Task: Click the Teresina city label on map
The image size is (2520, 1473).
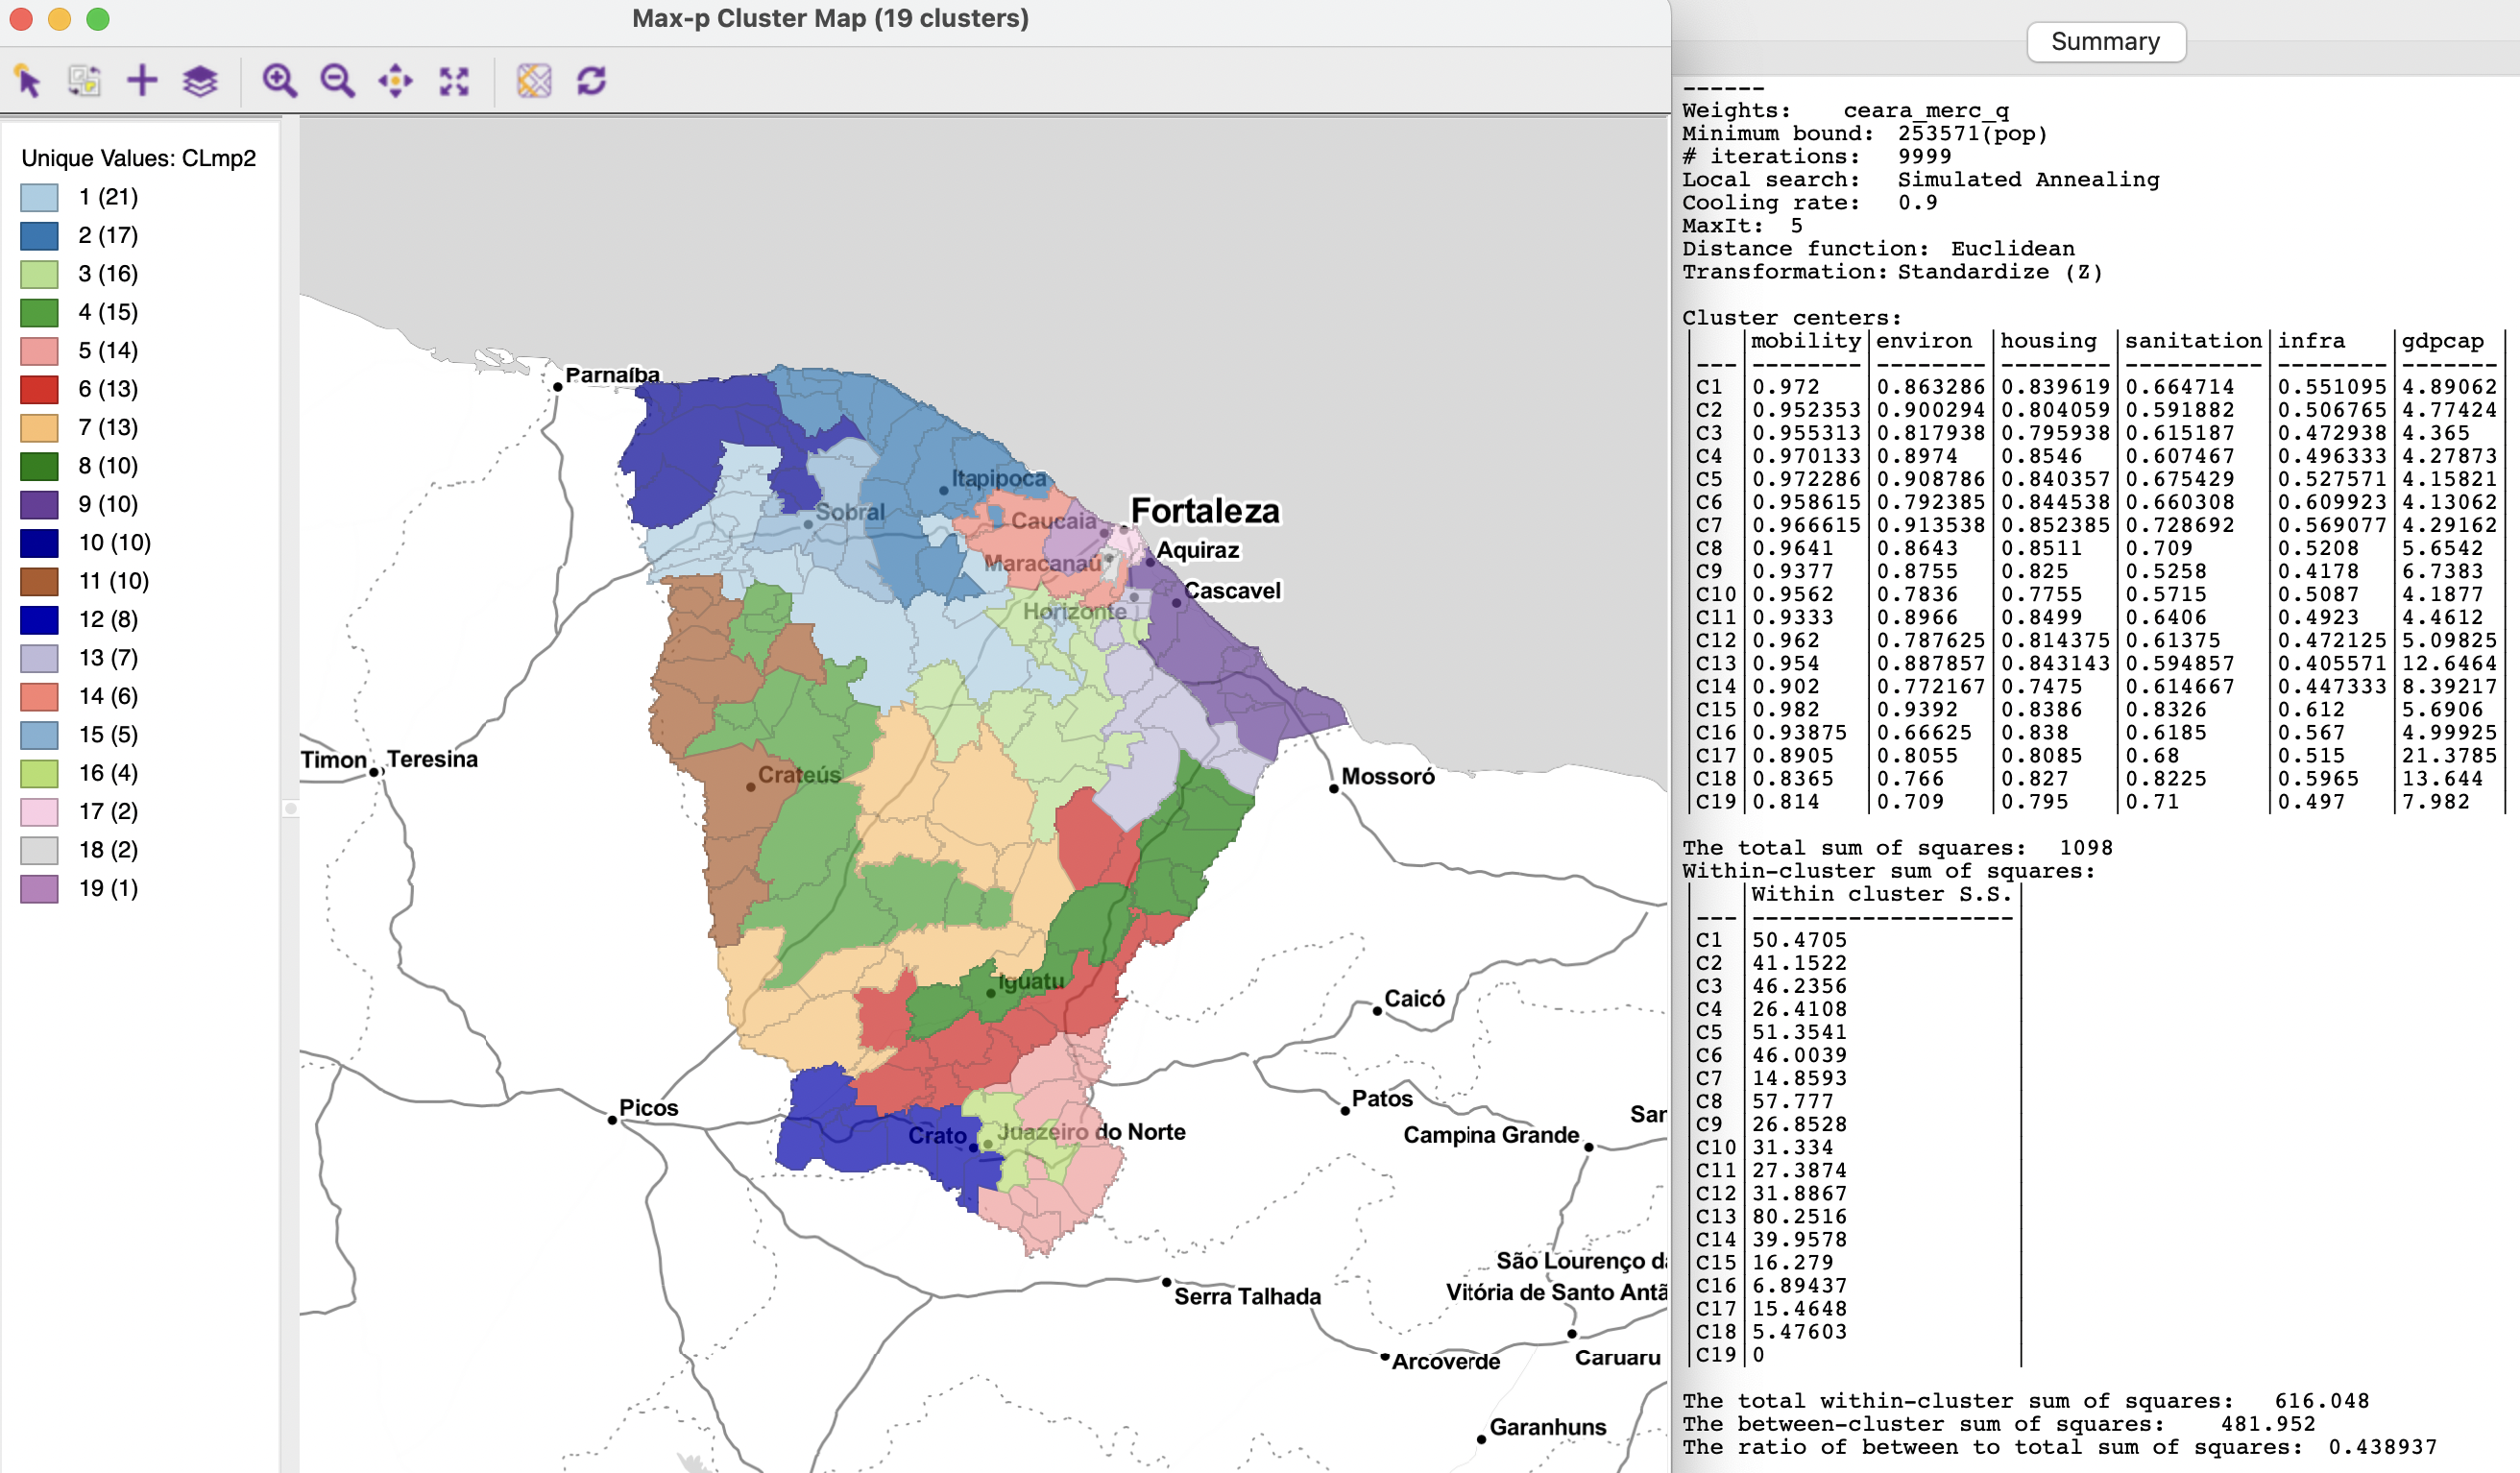Action: [432, 759]
